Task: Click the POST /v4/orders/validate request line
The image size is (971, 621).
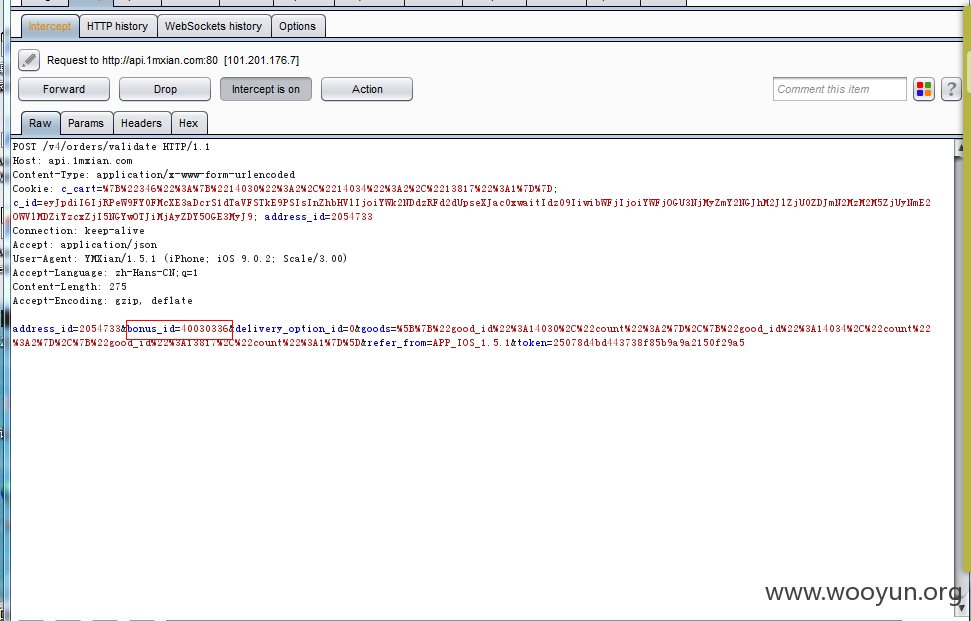Action: (x=111, y=147)
